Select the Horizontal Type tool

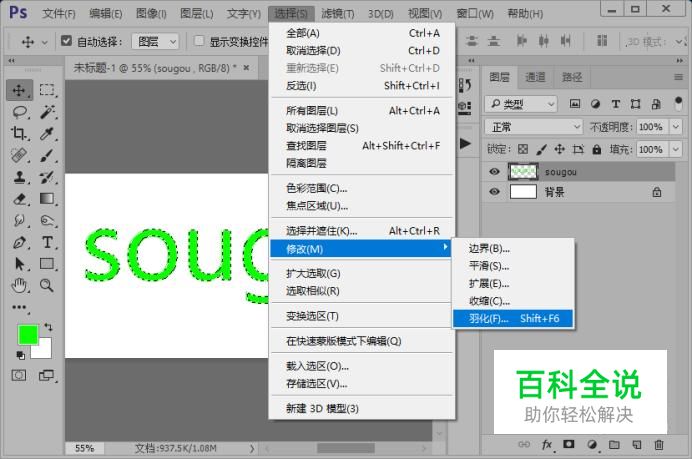[47, 242]
